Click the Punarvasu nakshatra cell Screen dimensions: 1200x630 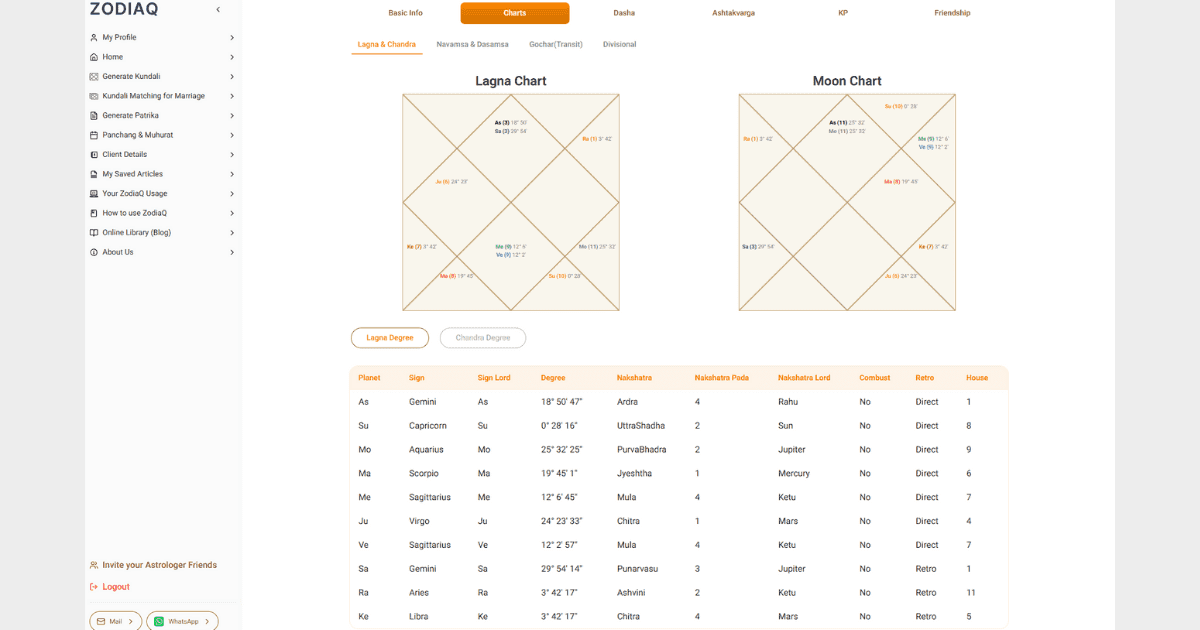[x=637, y=569]
